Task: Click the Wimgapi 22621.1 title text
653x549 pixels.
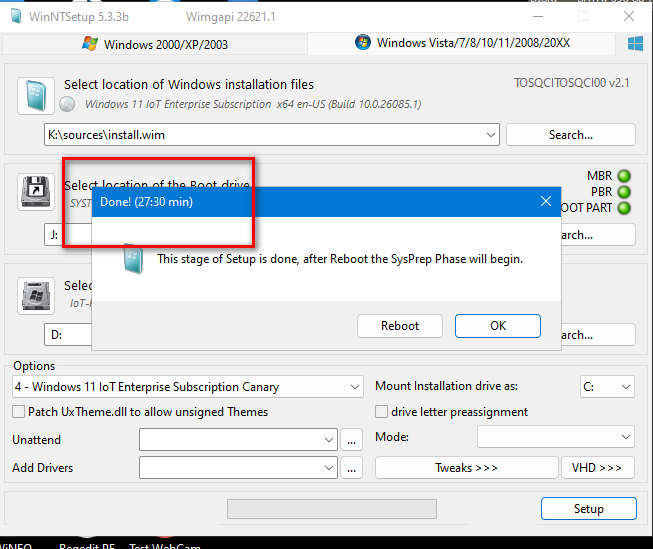Action: [x=230, y=17]
